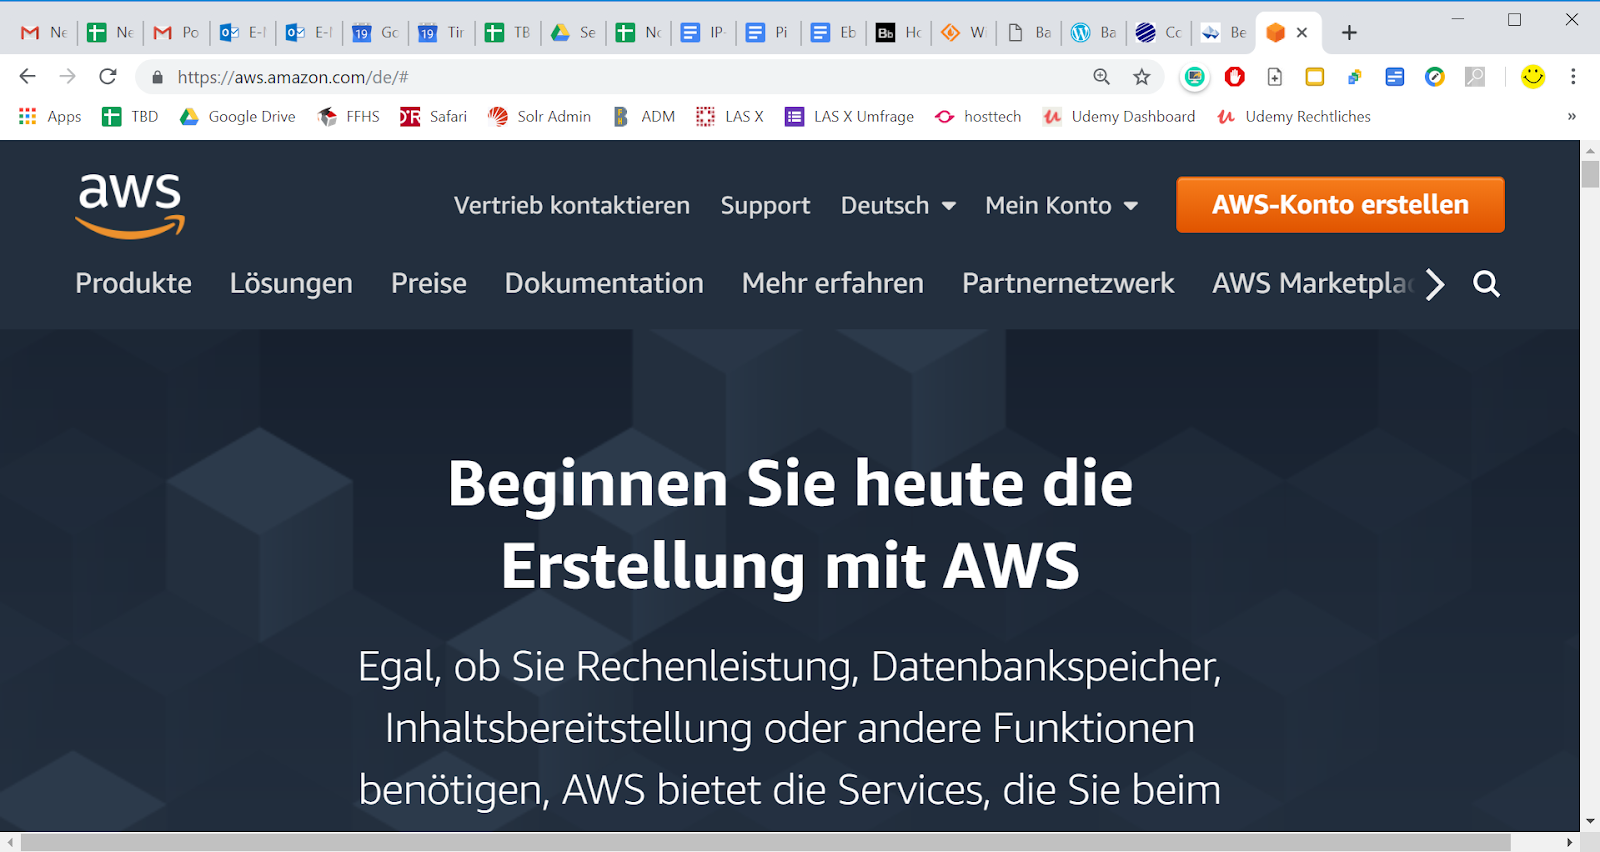The width and height of the screenshot is (1600, 852).
Task: Open the hosttech bookmark
Action: pyautogui.click(x=978, y=117)
